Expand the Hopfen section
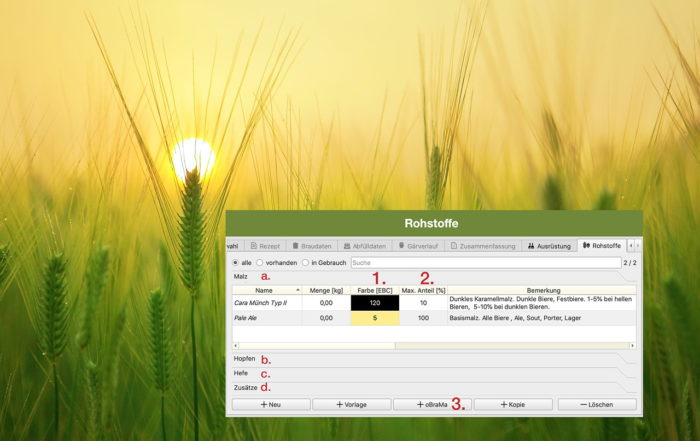The image size is (700, 441). coord(244,358)
